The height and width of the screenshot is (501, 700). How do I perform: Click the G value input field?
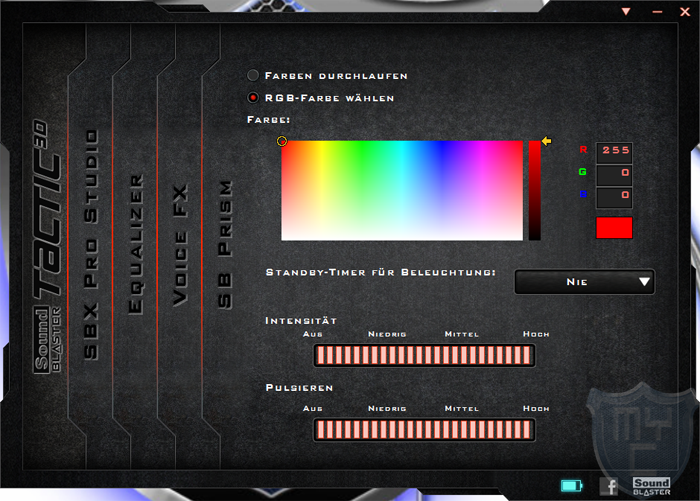[x=614, y=175]
